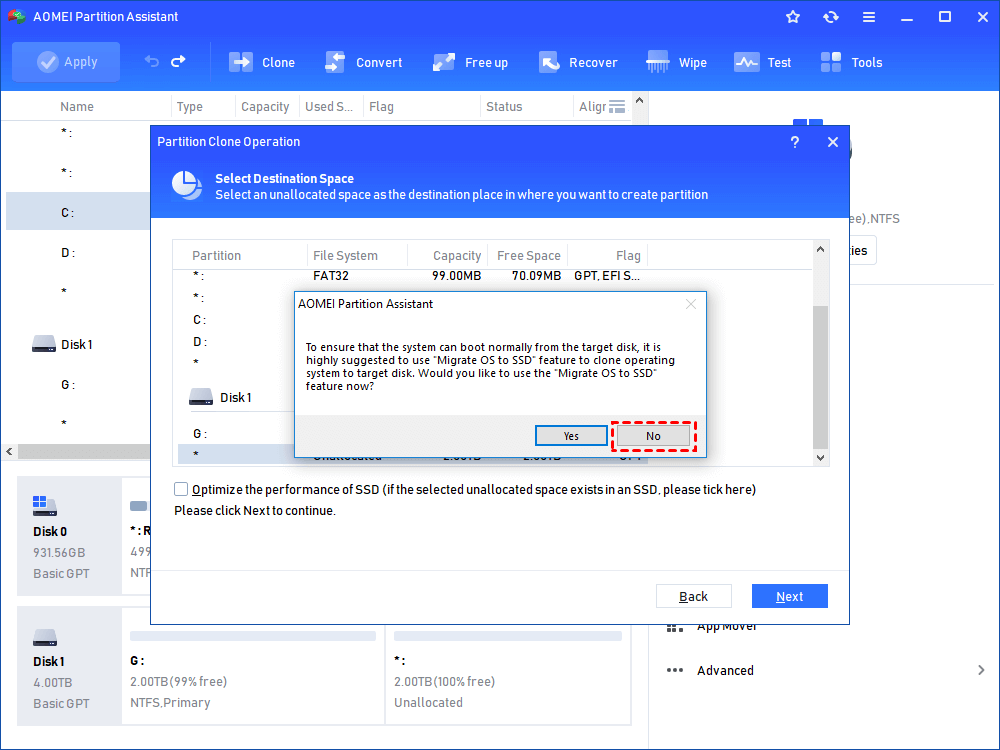Click the Disk 1 icon in disk map
1000x750 pixels.
click(x=45, y=637)
